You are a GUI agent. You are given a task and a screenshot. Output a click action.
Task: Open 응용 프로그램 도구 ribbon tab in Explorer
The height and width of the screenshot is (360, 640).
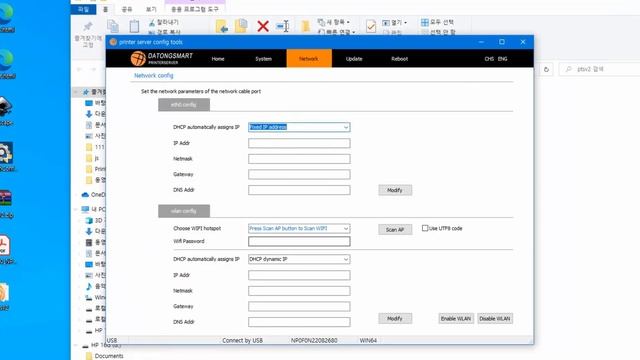tap(195, 9)
